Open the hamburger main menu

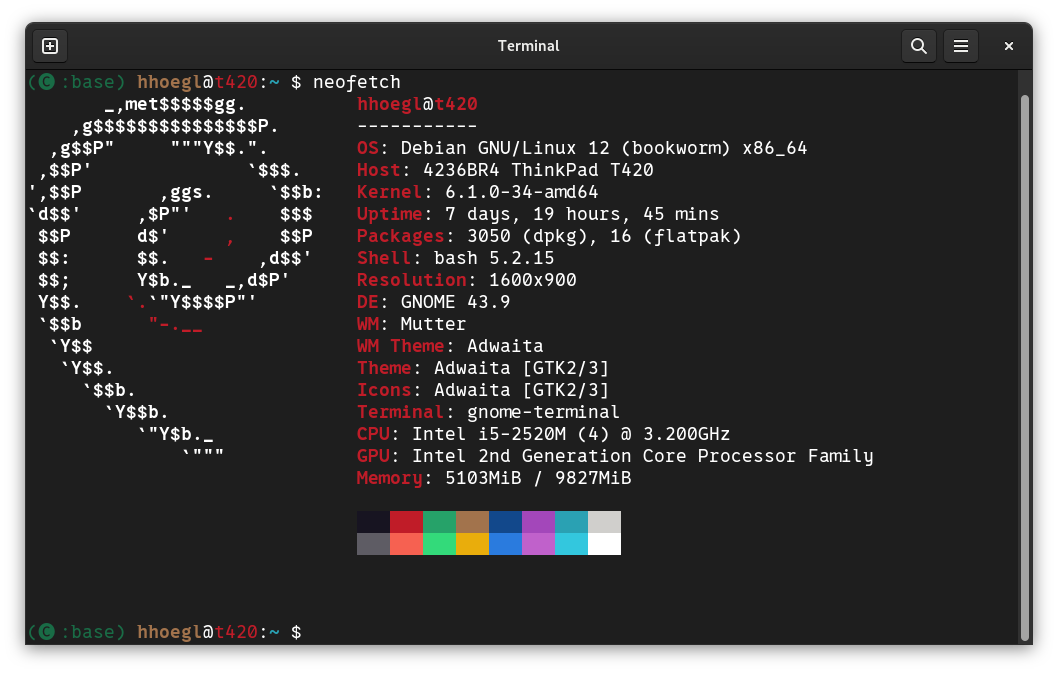coord(960,46)
